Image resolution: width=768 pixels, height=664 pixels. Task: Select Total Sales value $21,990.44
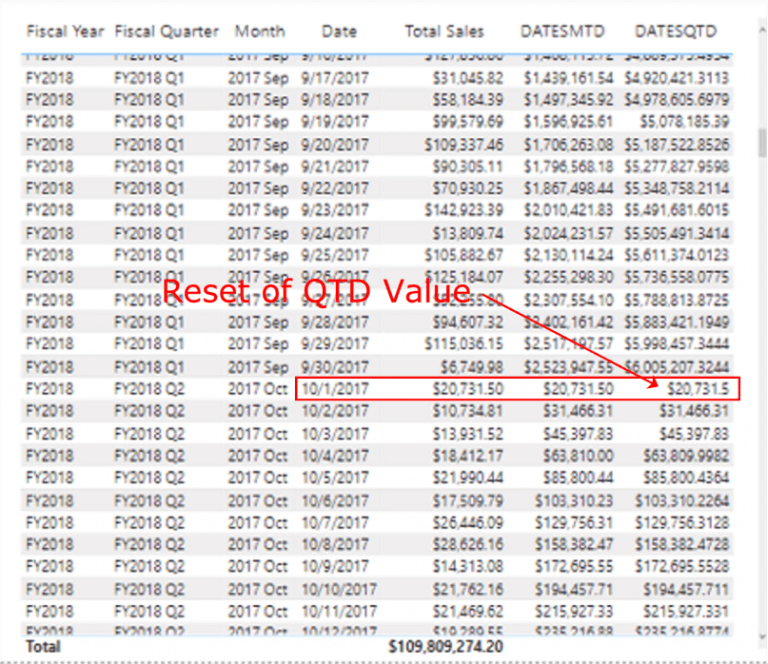468,477
